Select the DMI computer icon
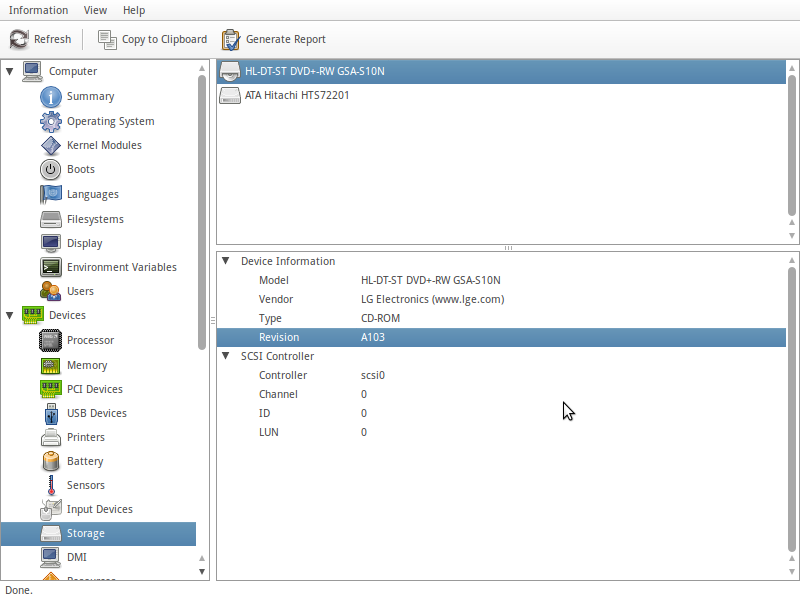 pos(51,557)
